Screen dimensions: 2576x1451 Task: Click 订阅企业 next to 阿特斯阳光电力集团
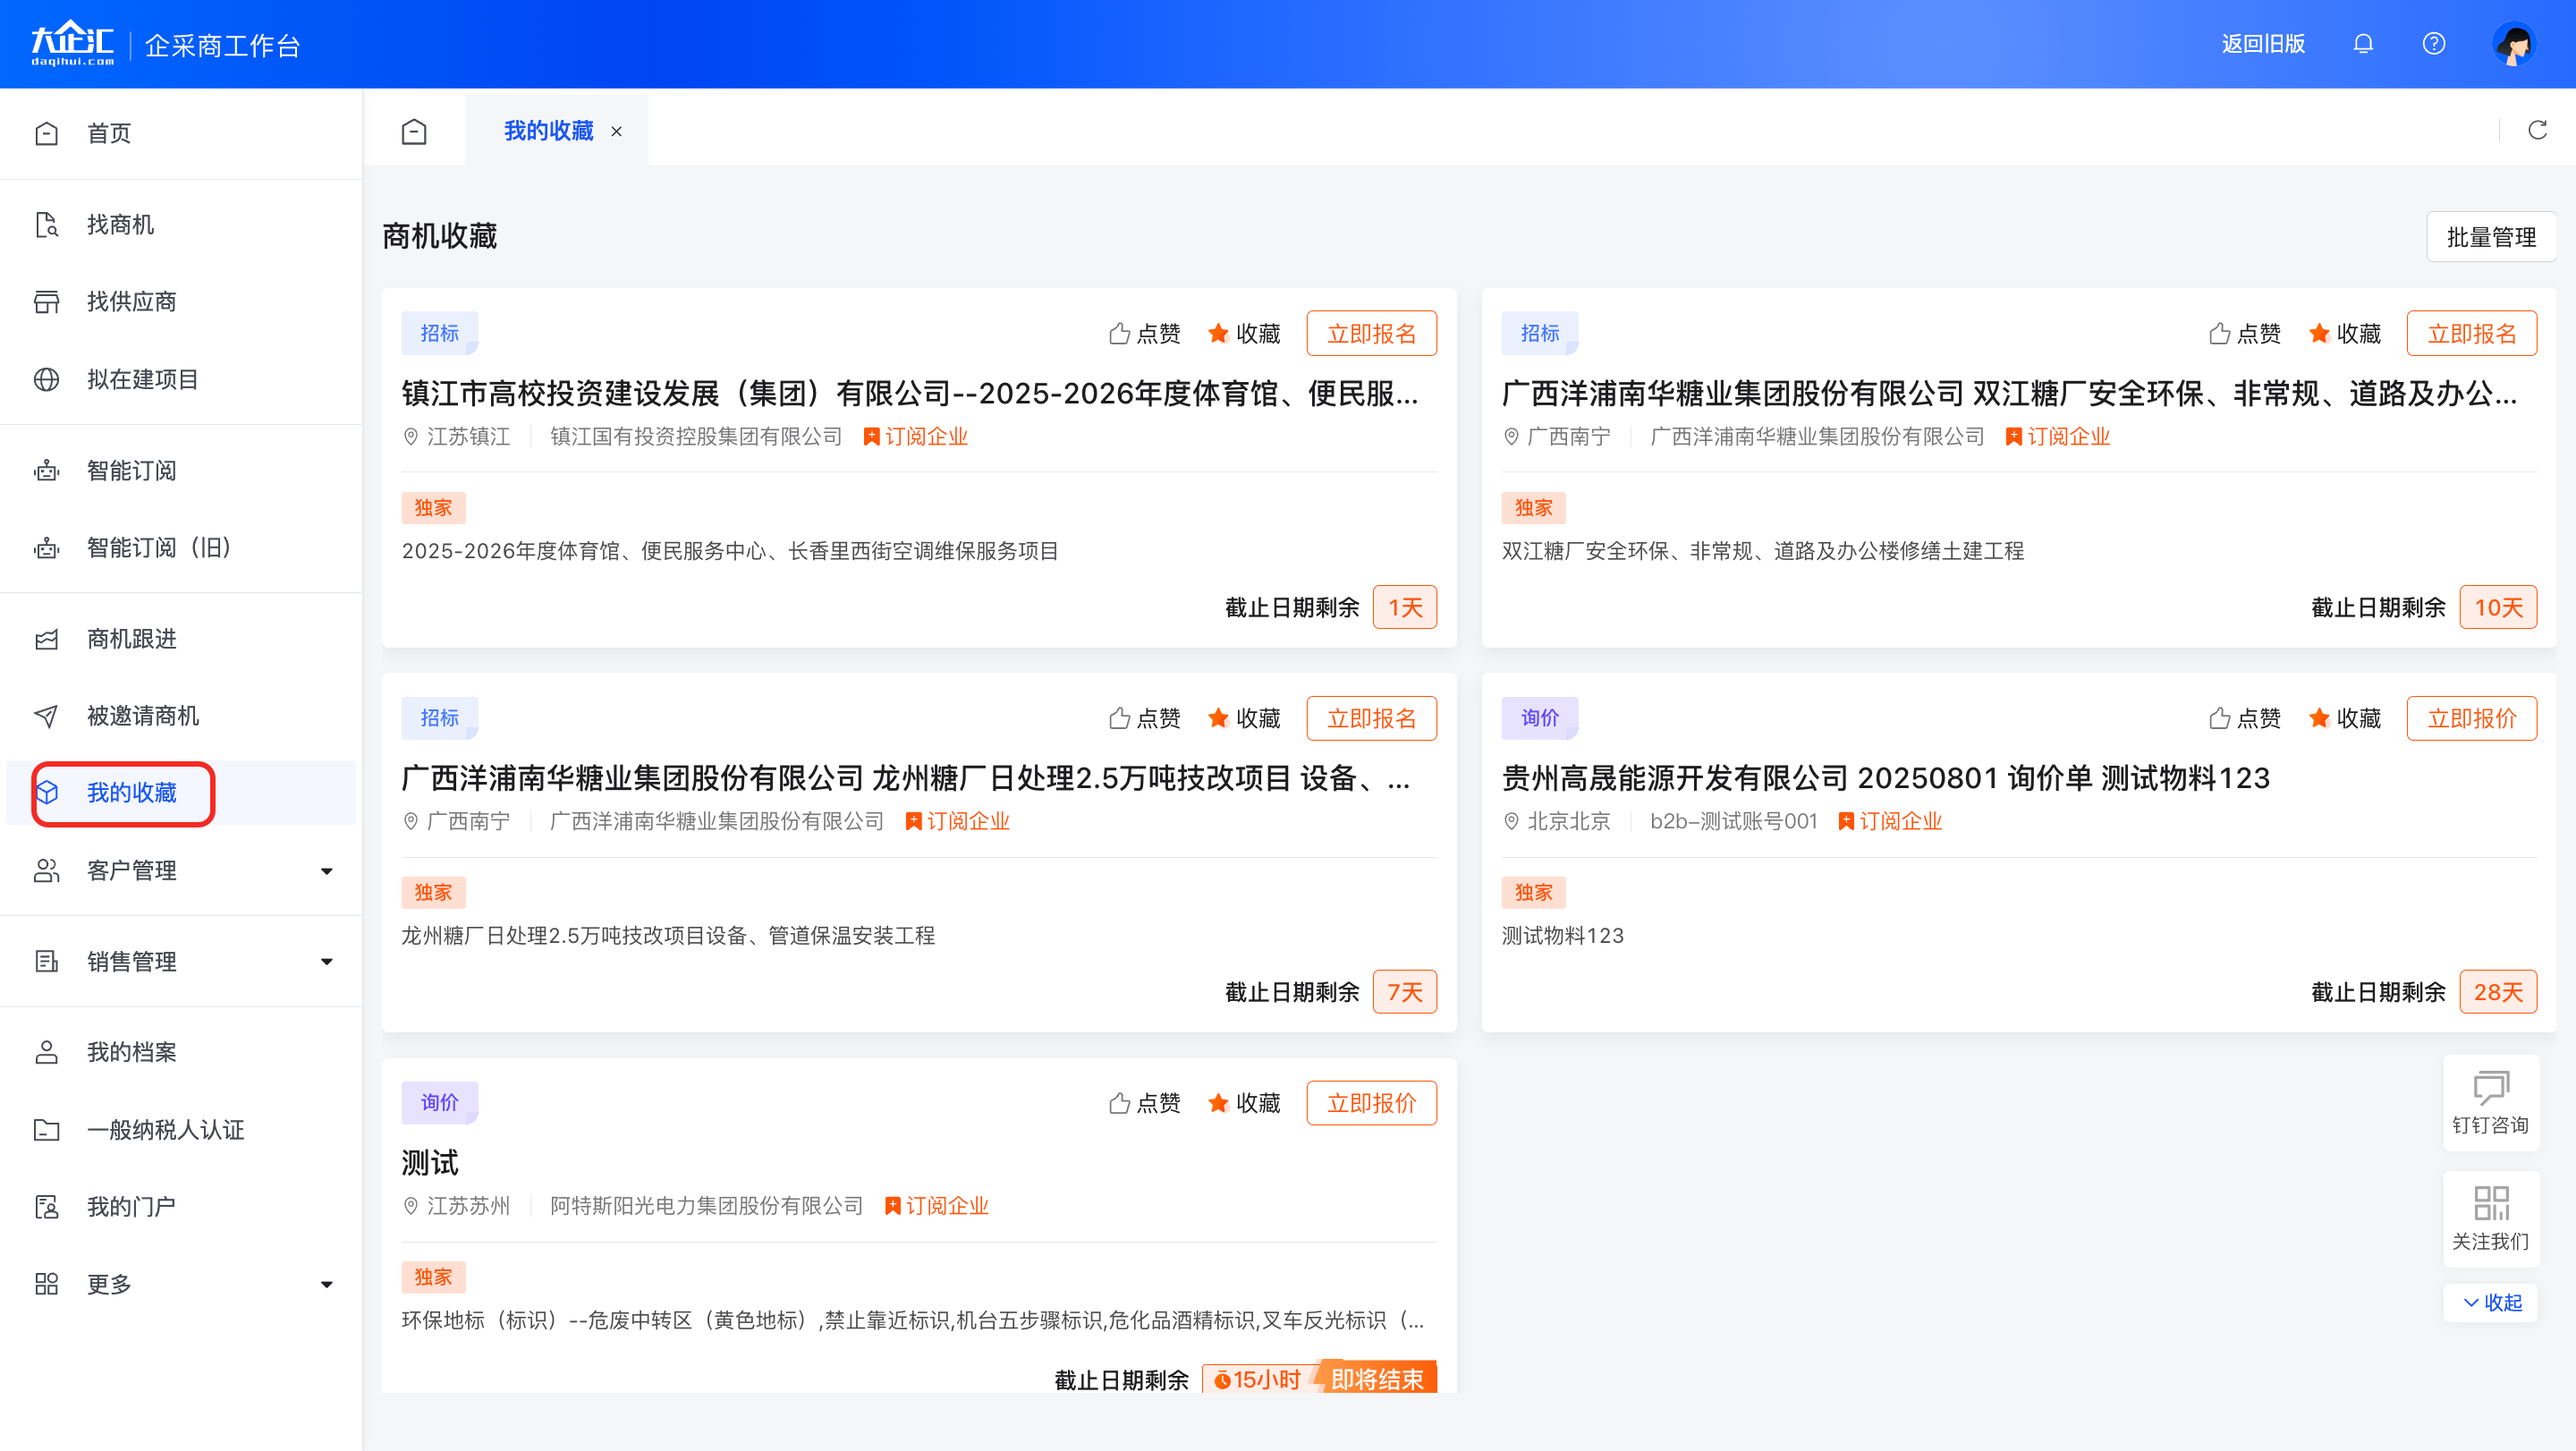pos(937,1206)
